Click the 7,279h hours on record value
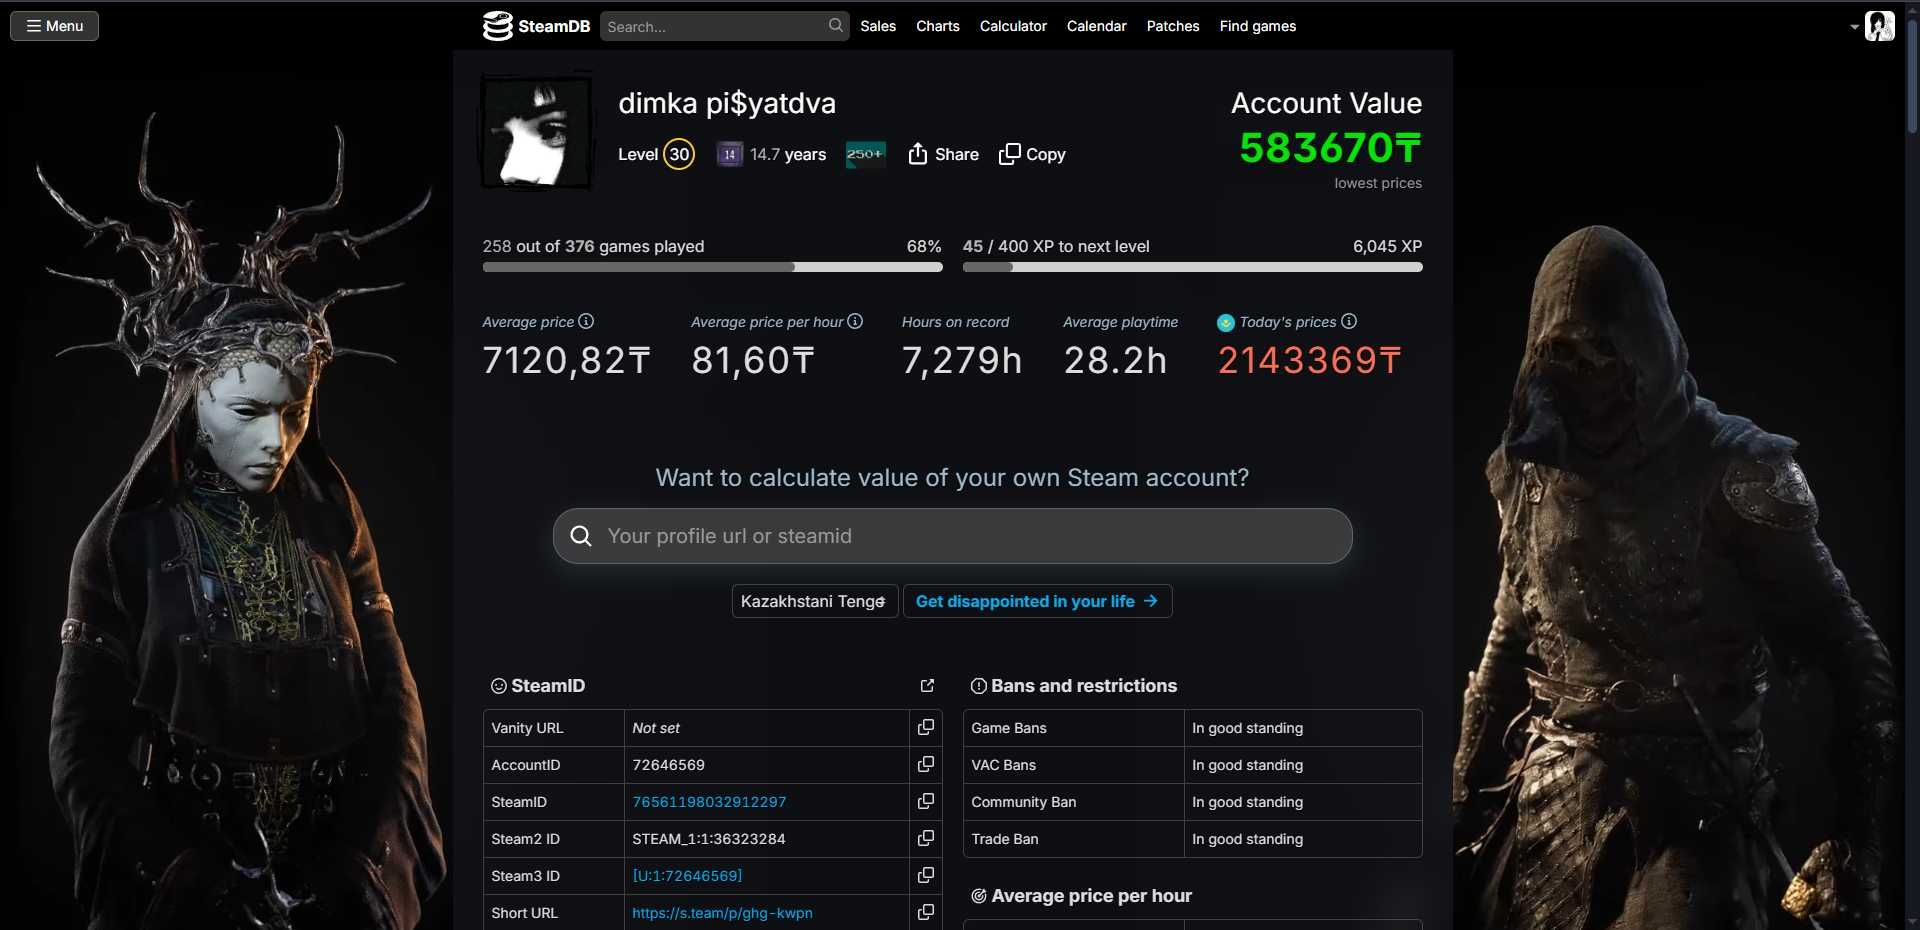 coord(962,360)
